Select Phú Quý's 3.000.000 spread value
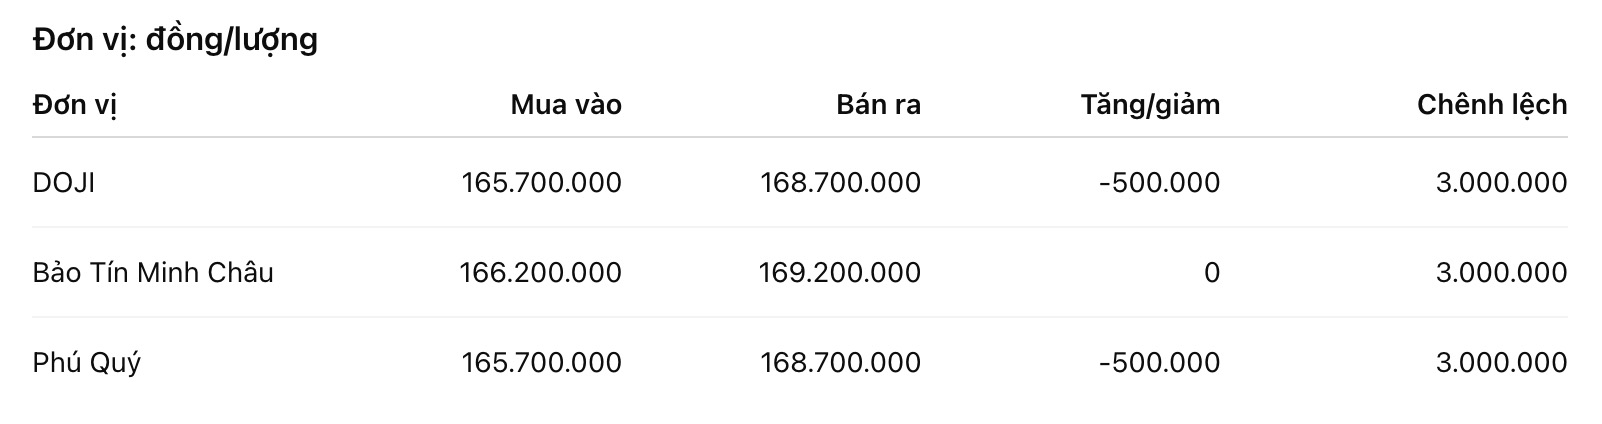 (1501, 362)
